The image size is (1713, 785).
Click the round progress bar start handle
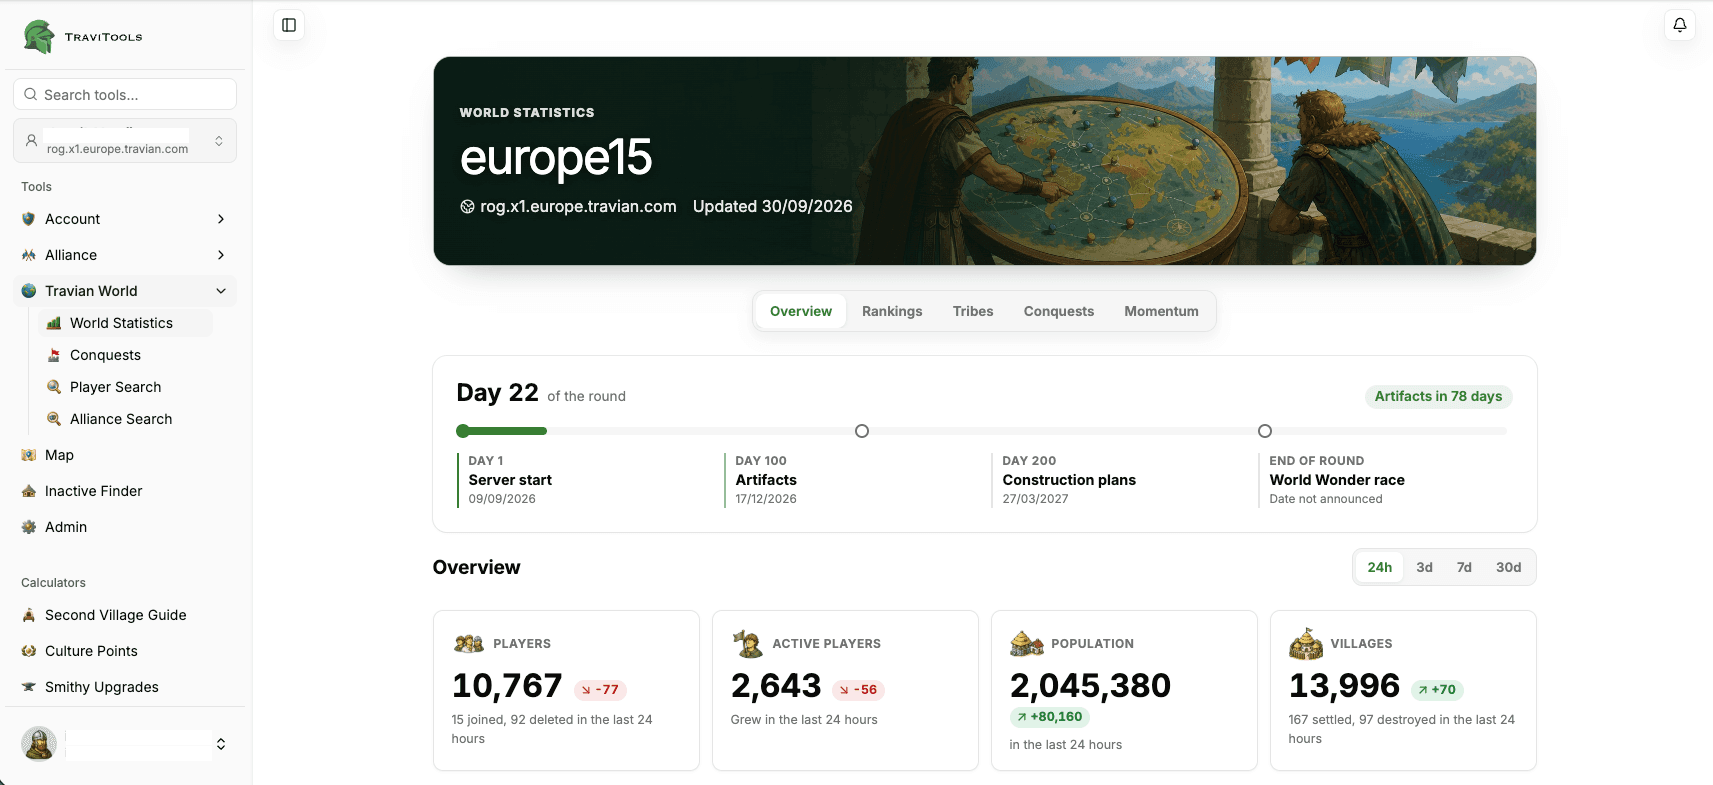463,431
